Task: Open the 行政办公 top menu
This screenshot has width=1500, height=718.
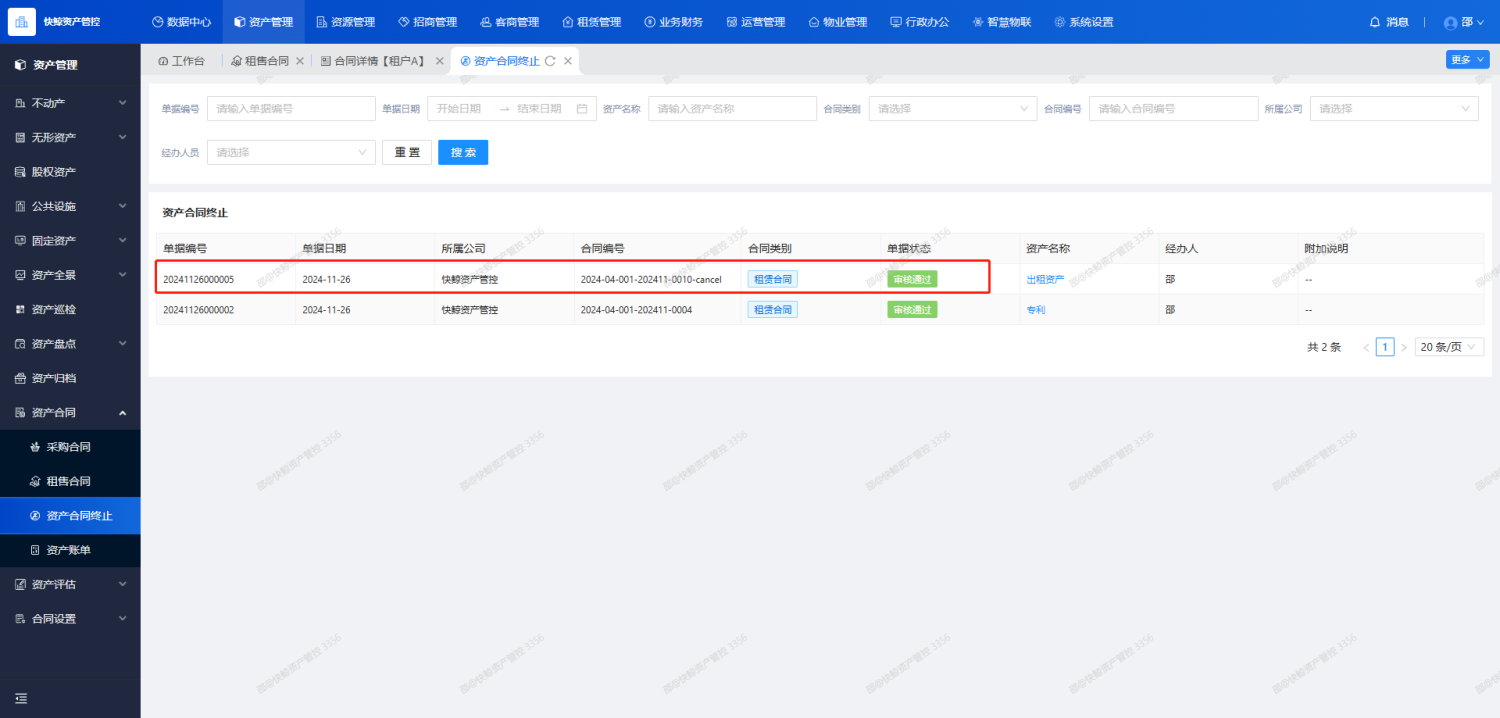Action: pyautogui.click(x=919, y=22)
